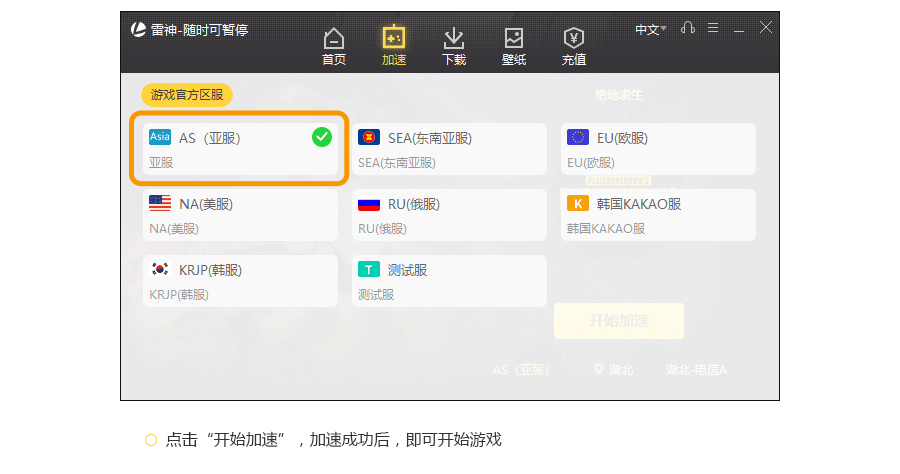900x474 pixels.
Task: Select the 测试服 test server
Action: pyautogui.click(x=449, y=281)
